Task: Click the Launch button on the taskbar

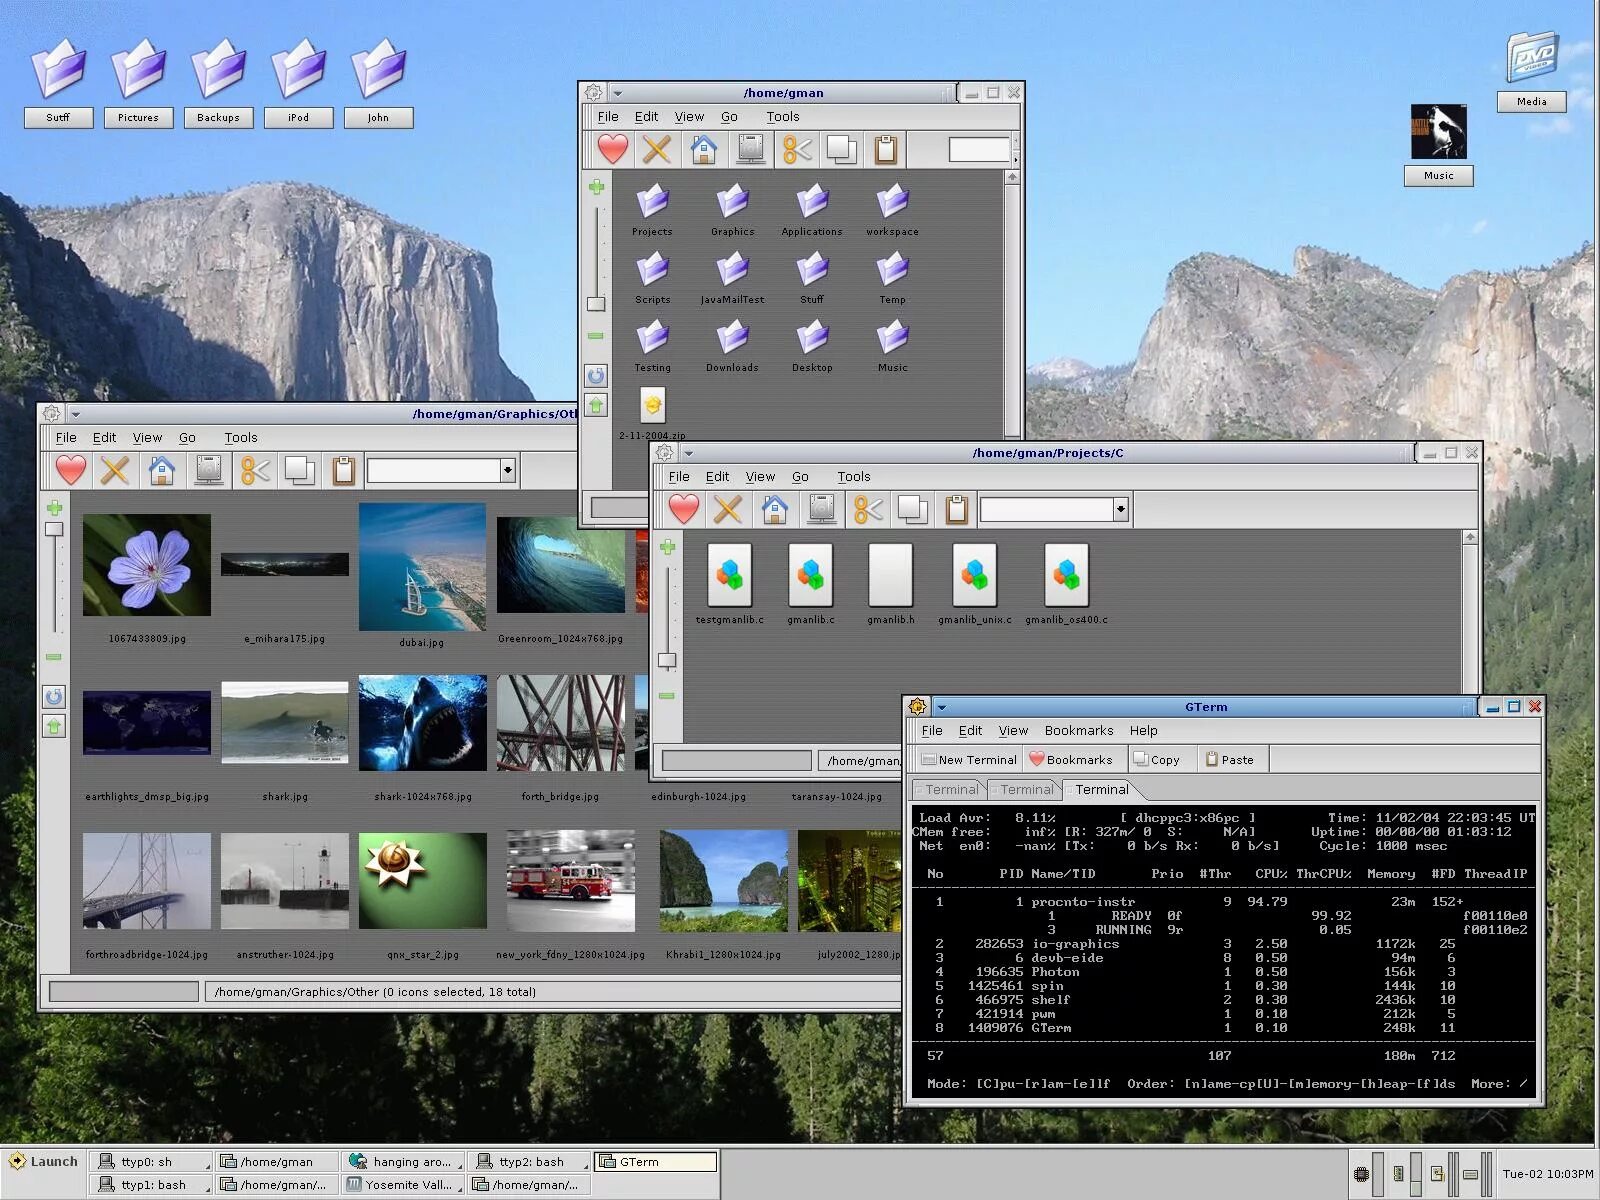Action: click(43, 1161)
